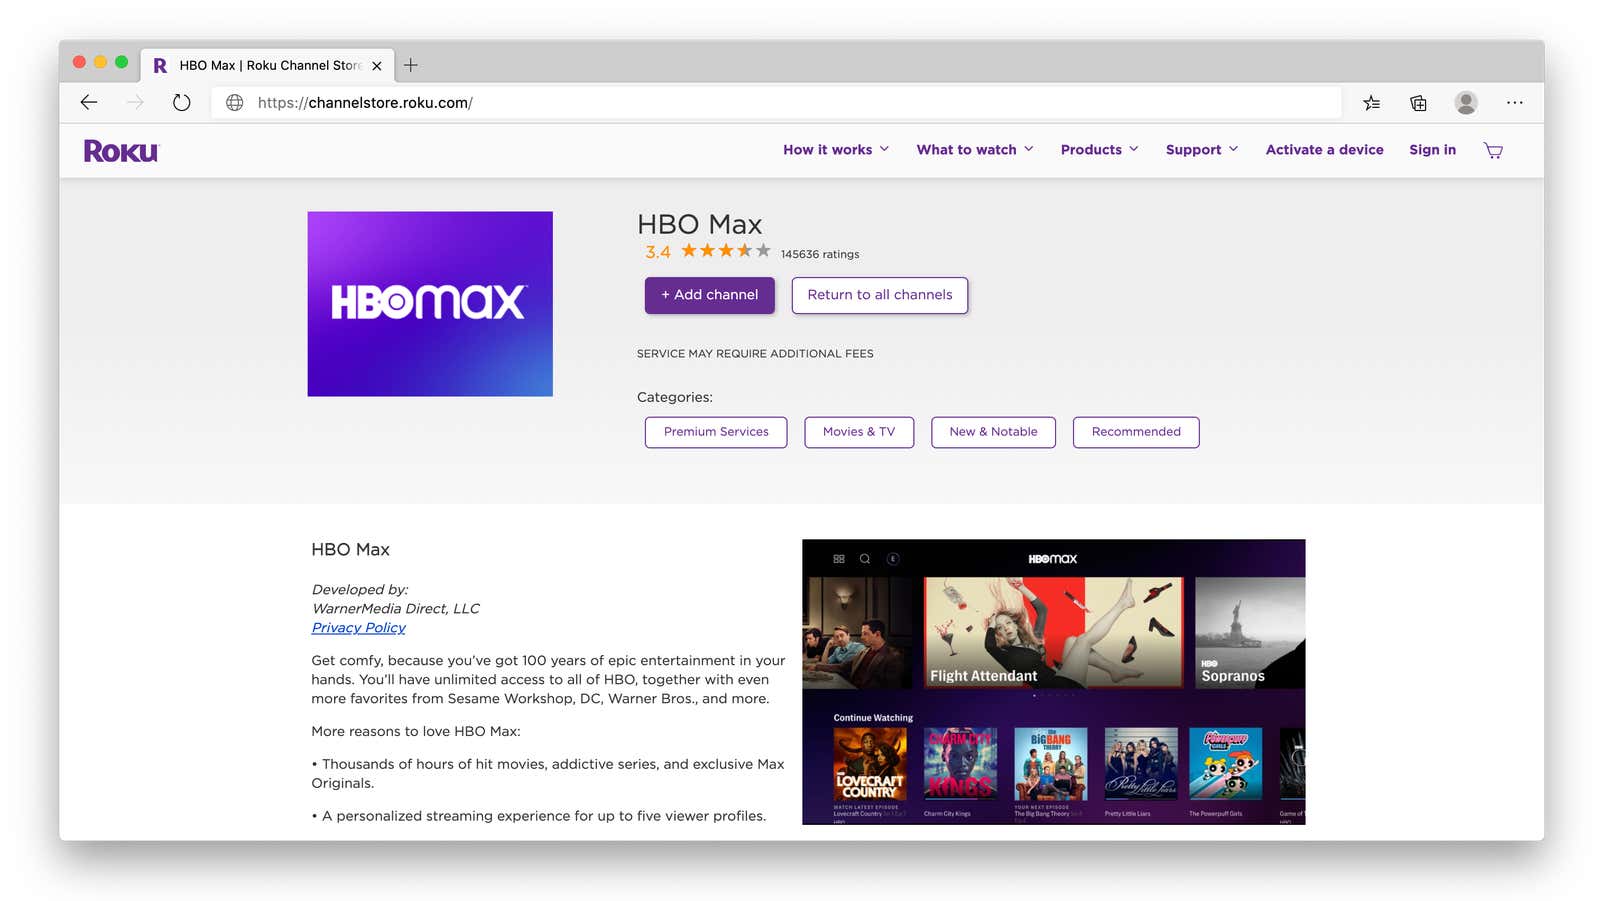1600x901 pixels.
Task: Select the HBO Max Roku Channel Store tab
Action: pos(267,65)
